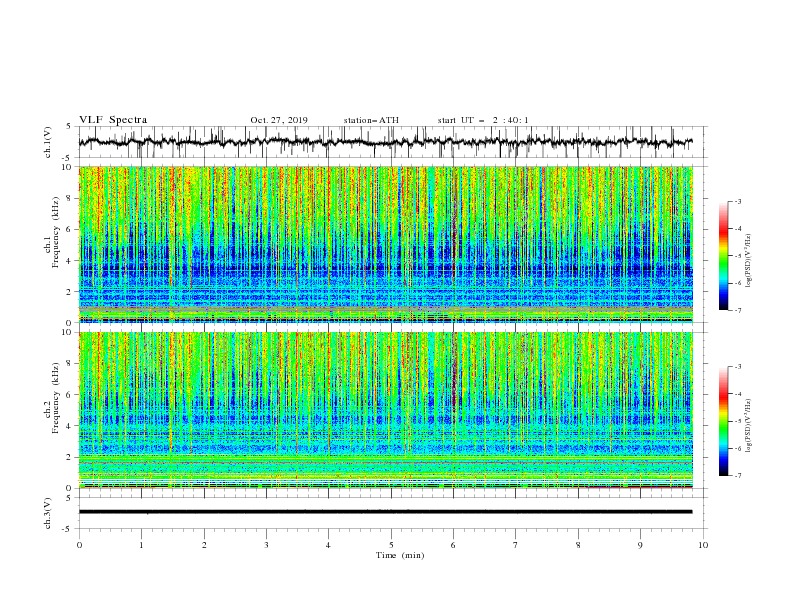Click the ch.2 PSD color scale bar
The width and height of the screenshot is (792, 612).
723,421
